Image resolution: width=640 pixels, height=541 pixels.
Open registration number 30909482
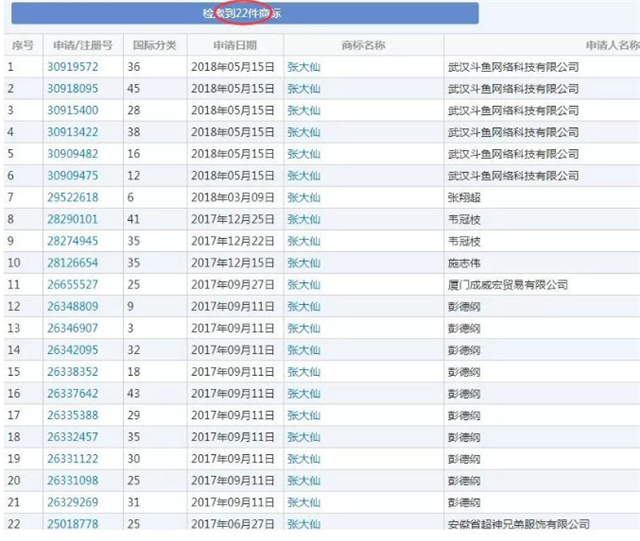(73, 154)
